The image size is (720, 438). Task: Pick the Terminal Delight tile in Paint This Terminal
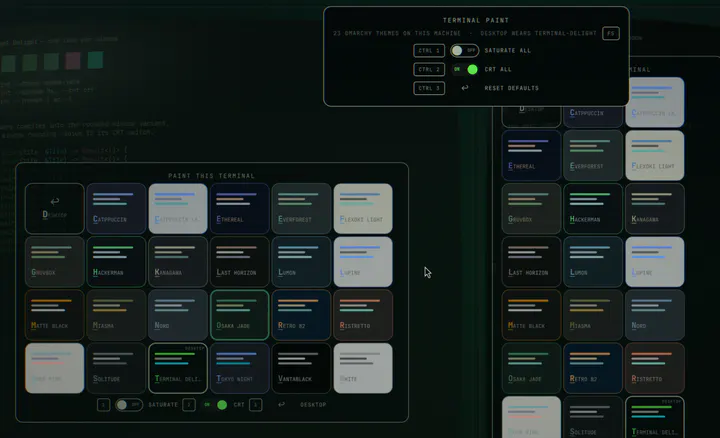click(x=178, y=368)
